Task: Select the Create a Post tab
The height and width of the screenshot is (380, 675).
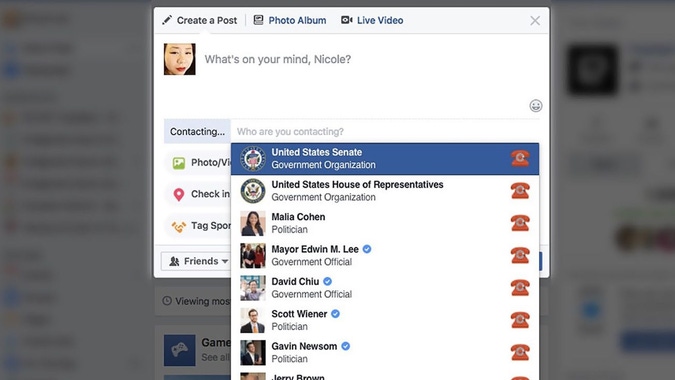Action: coord(200,20)
